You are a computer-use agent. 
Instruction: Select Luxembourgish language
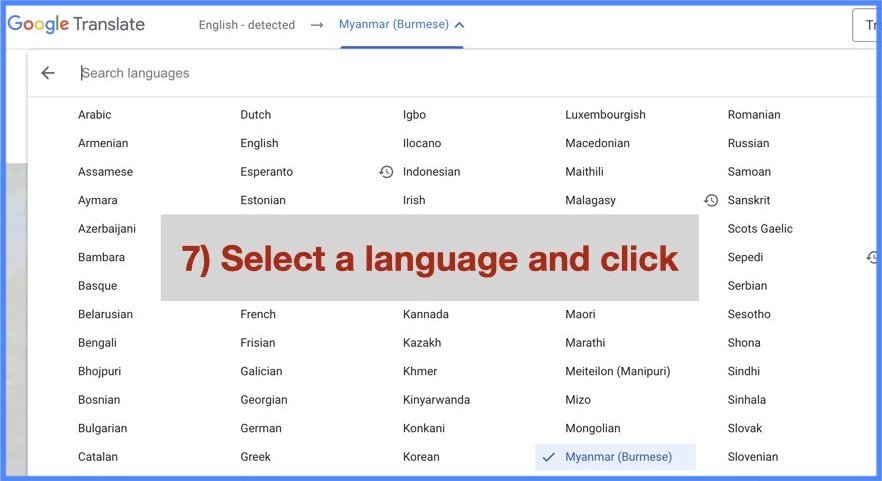coord(605,115)
